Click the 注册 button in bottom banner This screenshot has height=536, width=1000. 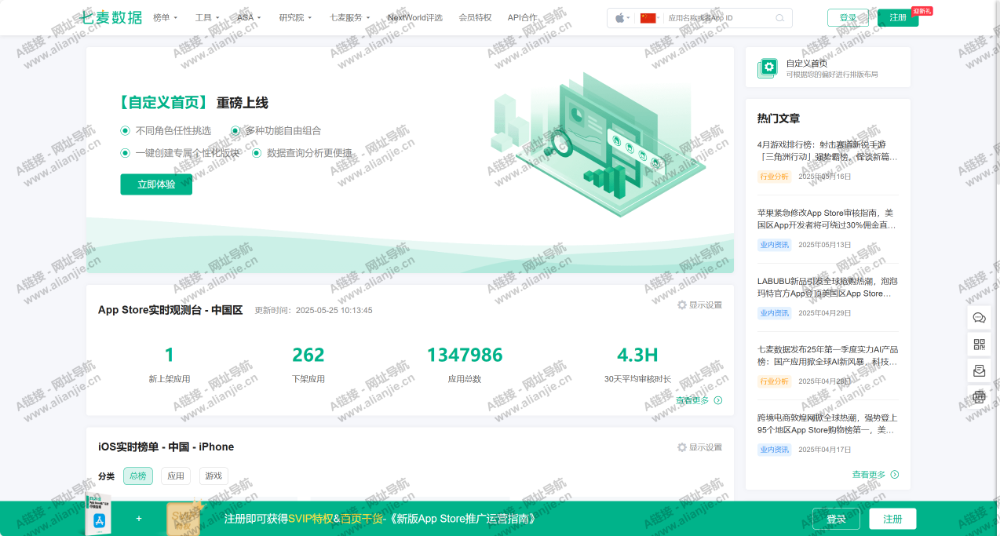(x=893, y=519)
